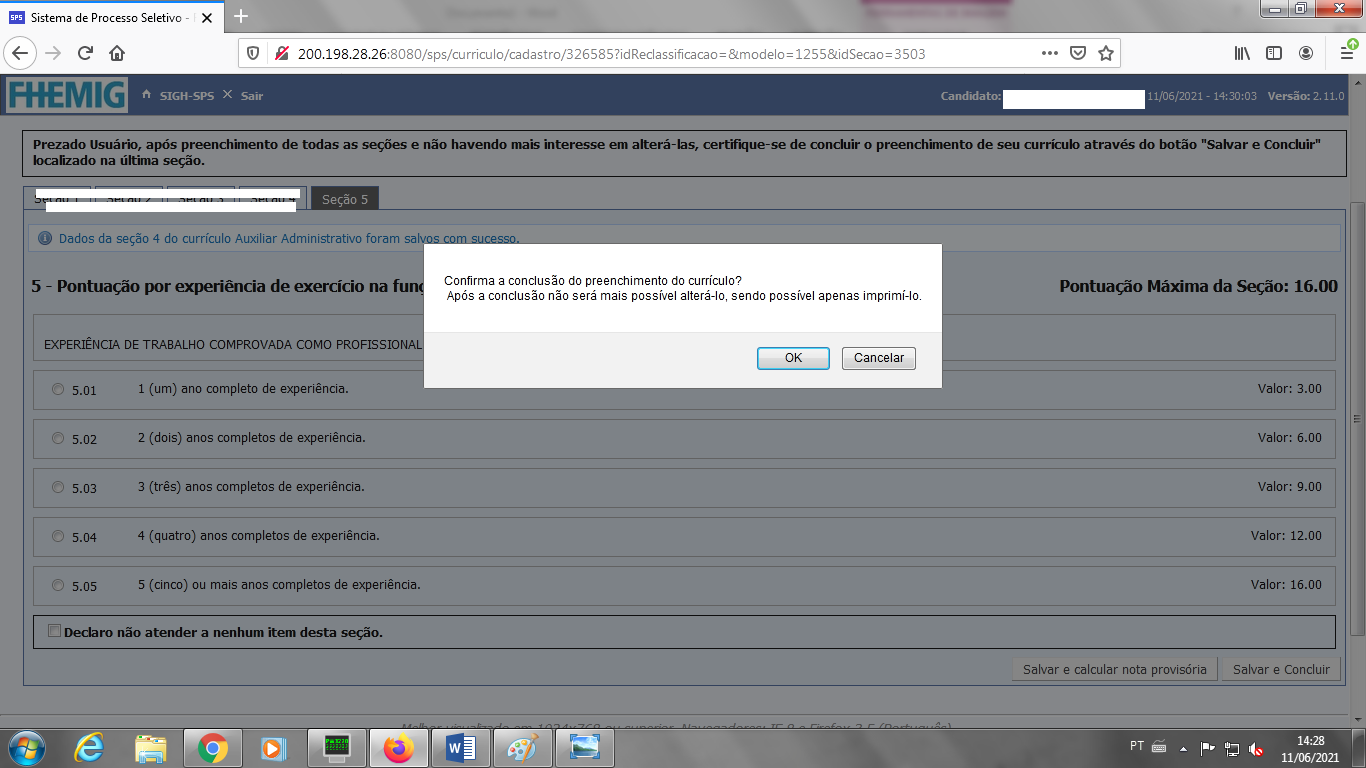Select radio 5.03 three years of experience

pyautogui.click(x=58, y=487)
